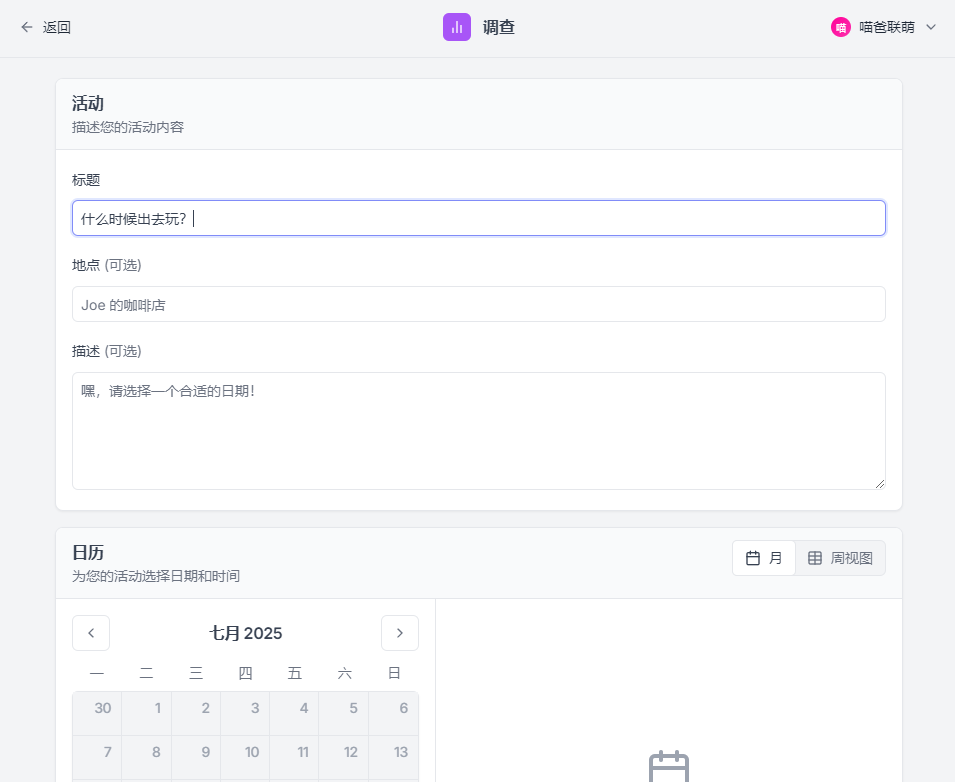Image resolution: width=955 pixels, height=782 pixels.
Task: Select July 5 in the calendar
Action: pyautogui.click(x=344, y=713)
